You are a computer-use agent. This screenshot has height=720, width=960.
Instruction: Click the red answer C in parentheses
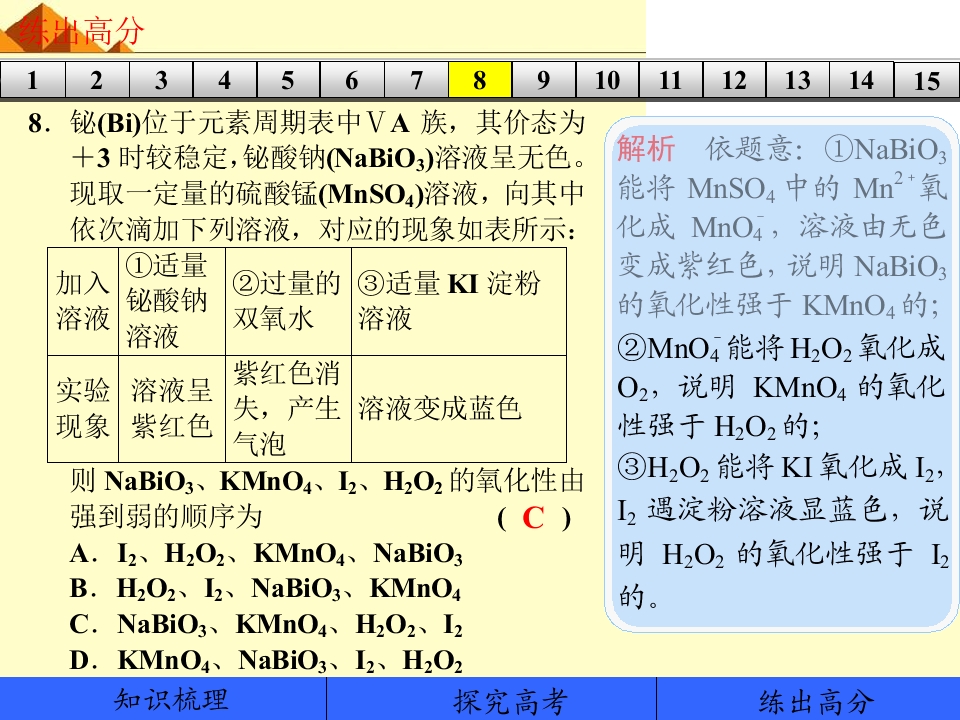[x=533, y=518]
